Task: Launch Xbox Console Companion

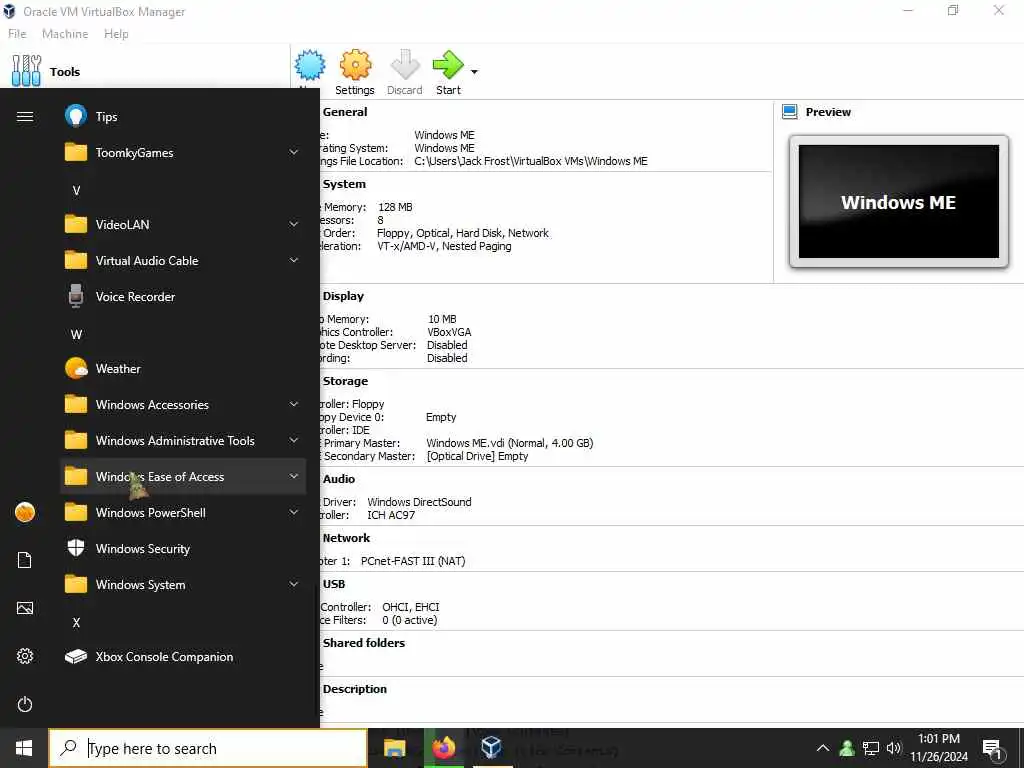Action: (183, 656)
